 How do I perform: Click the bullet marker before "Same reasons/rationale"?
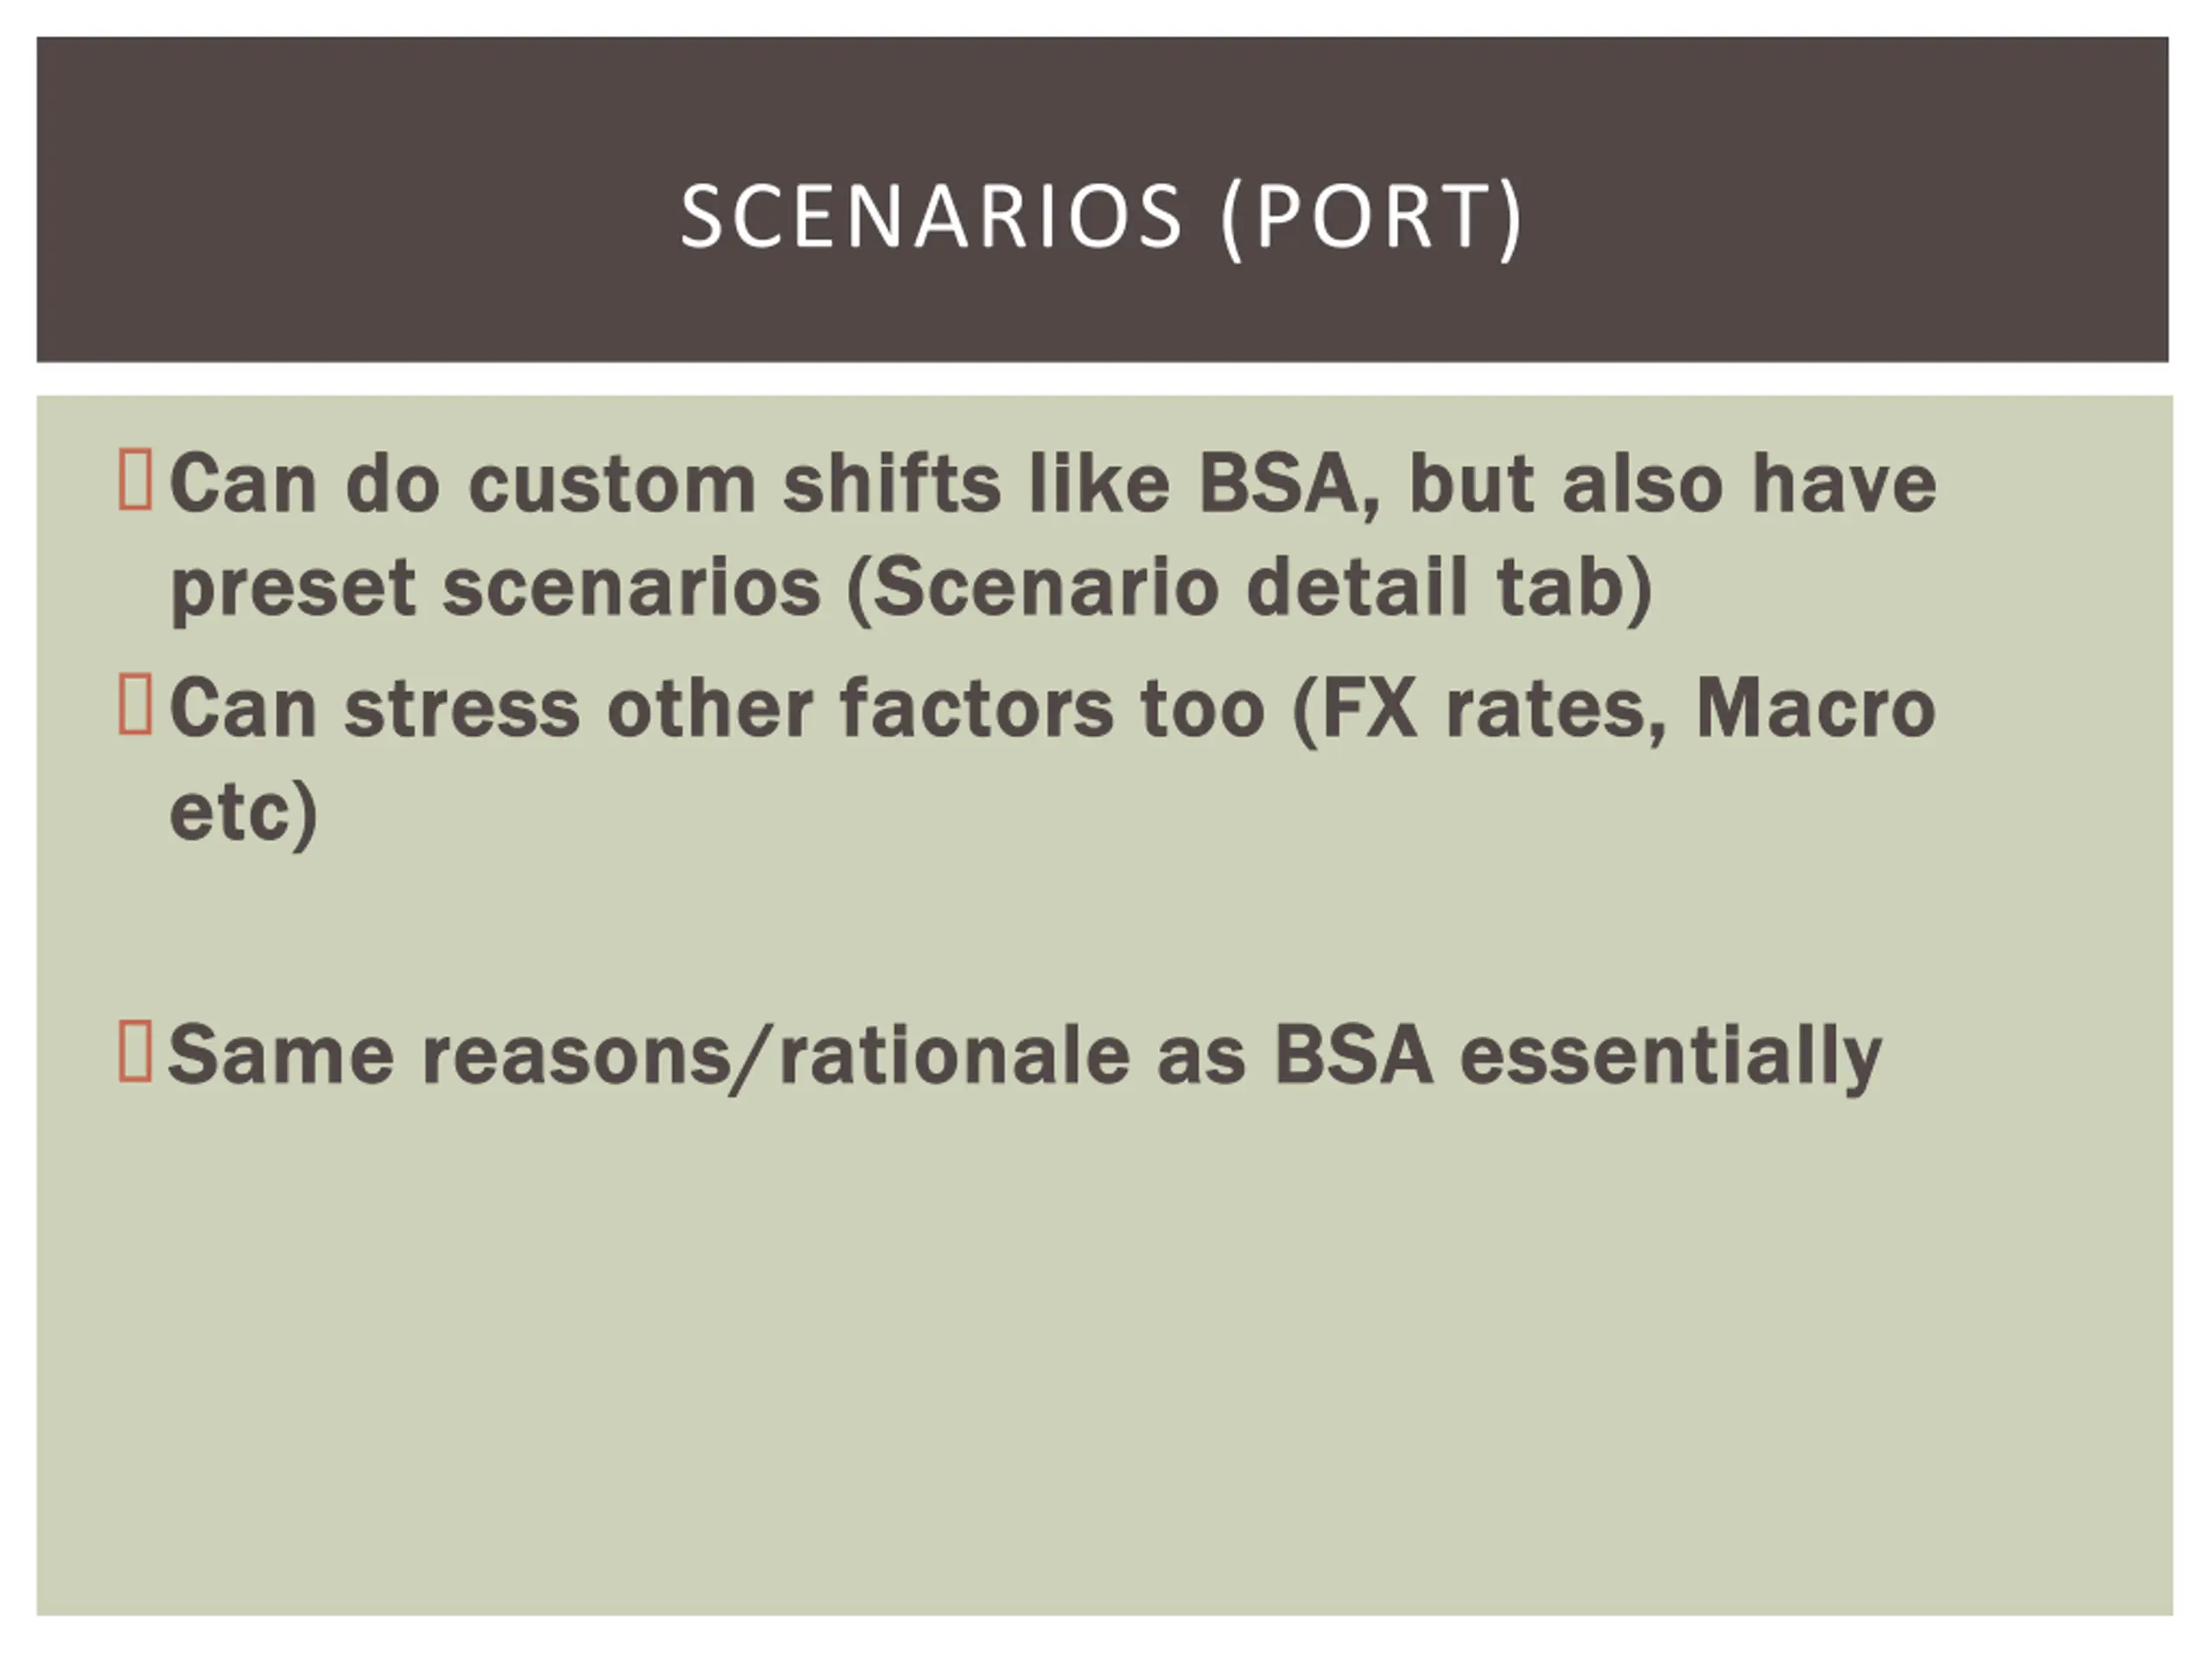tap(135, 1052)
